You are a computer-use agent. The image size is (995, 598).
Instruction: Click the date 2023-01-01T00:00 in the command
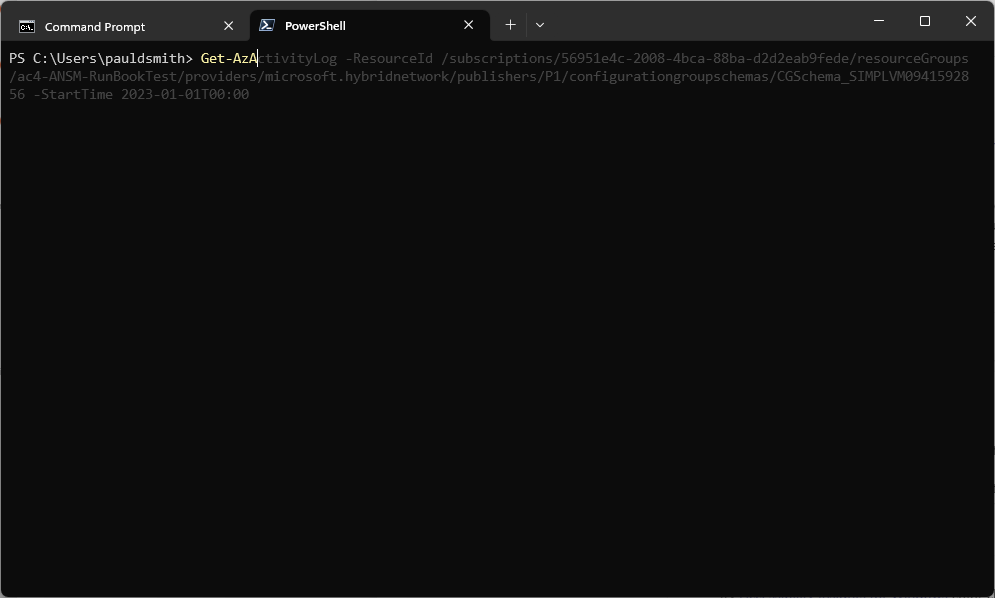tap(185, 94)
